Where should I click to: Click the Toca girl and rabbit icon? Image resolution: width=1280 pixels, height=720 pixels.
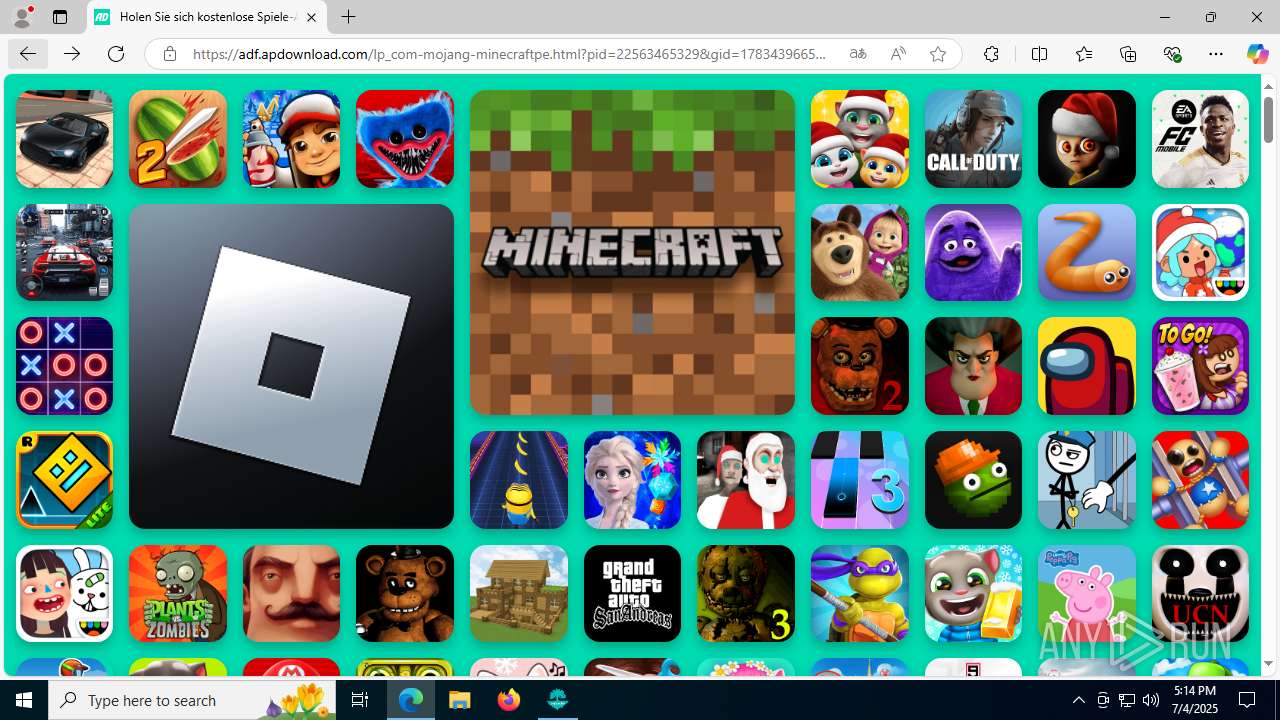[x=64, y=593]
